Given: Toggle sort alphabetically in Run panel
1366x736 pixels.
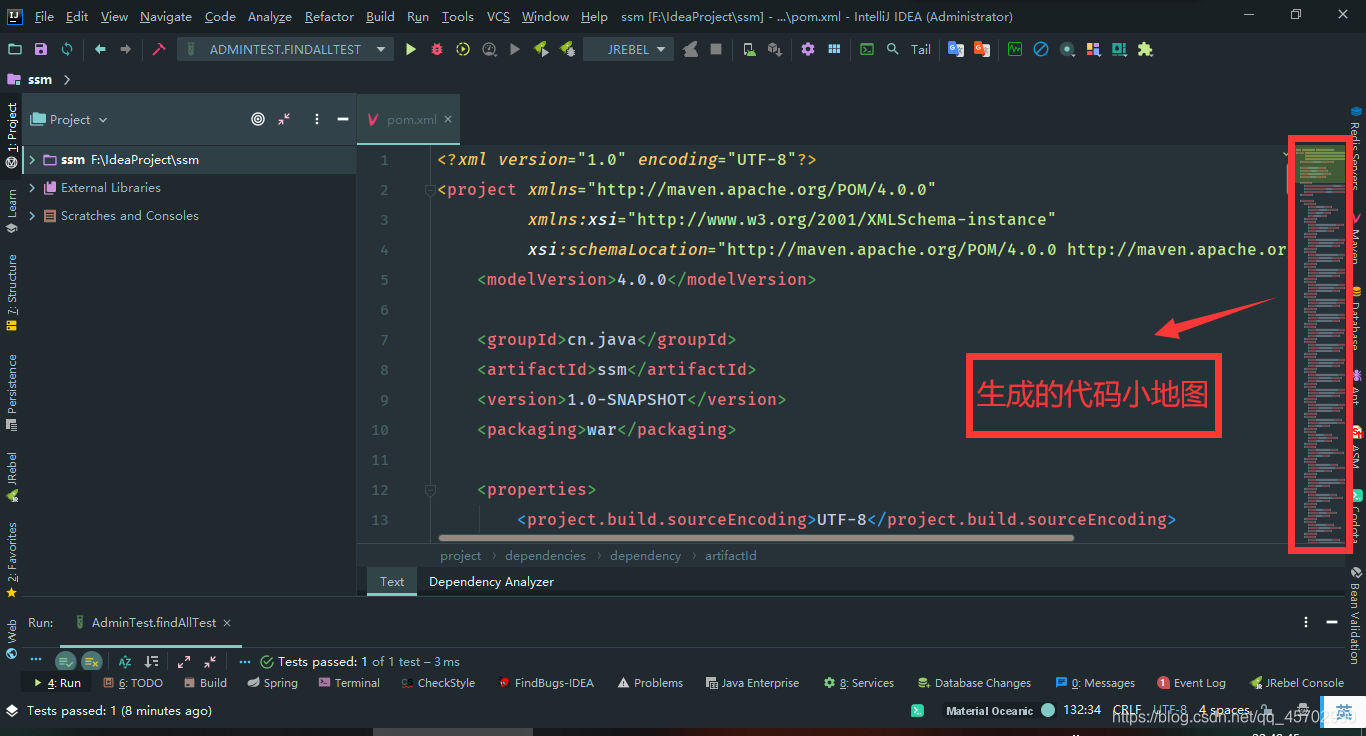Looking at the screenshot, I should (x=125, y=661).
